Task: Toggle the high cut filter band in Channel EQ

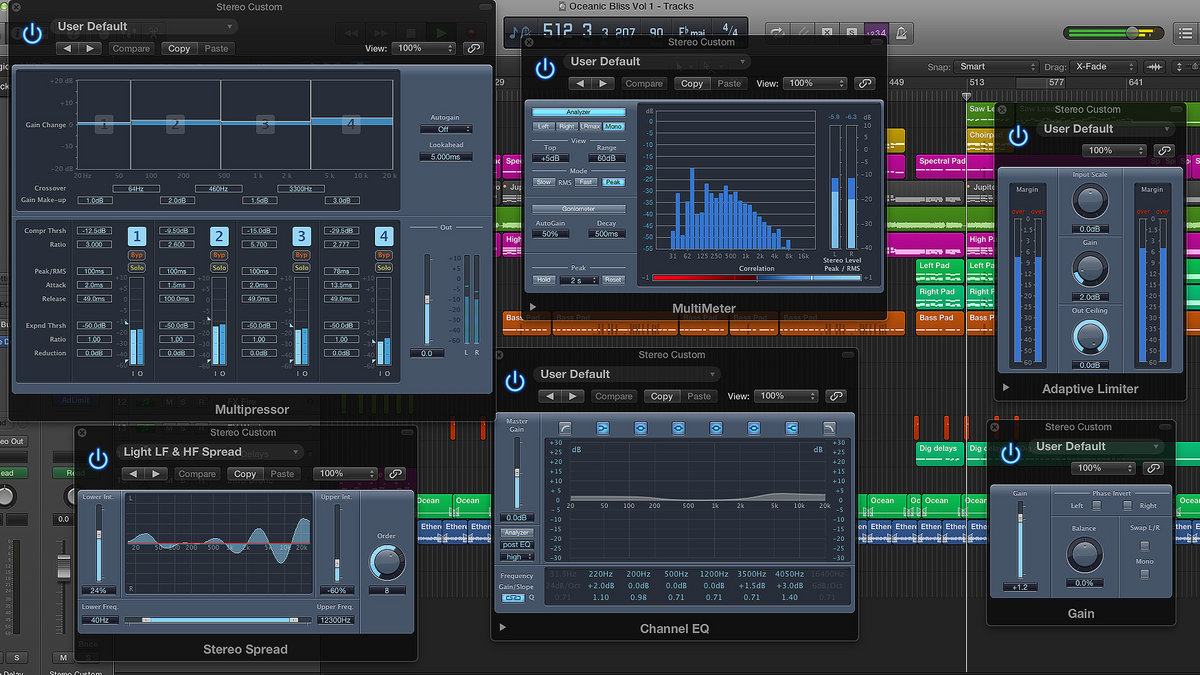Action: pos(828,428)
